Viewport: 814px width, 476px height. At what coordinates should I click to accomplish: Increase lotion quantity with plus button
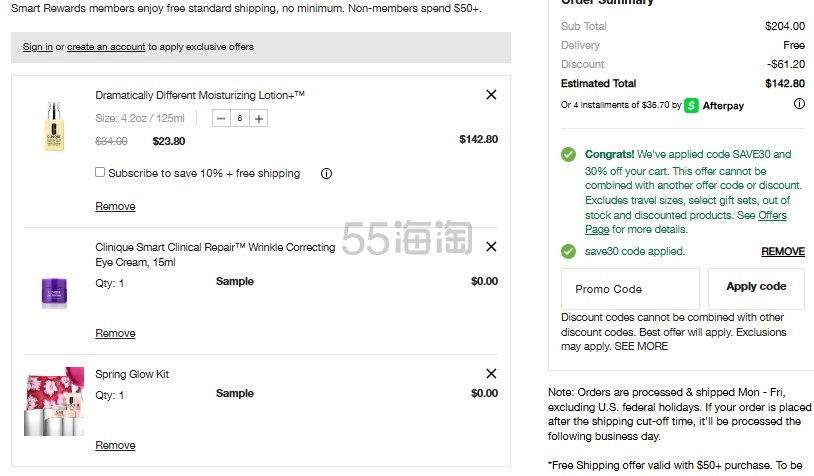click(x=259, y=118)
